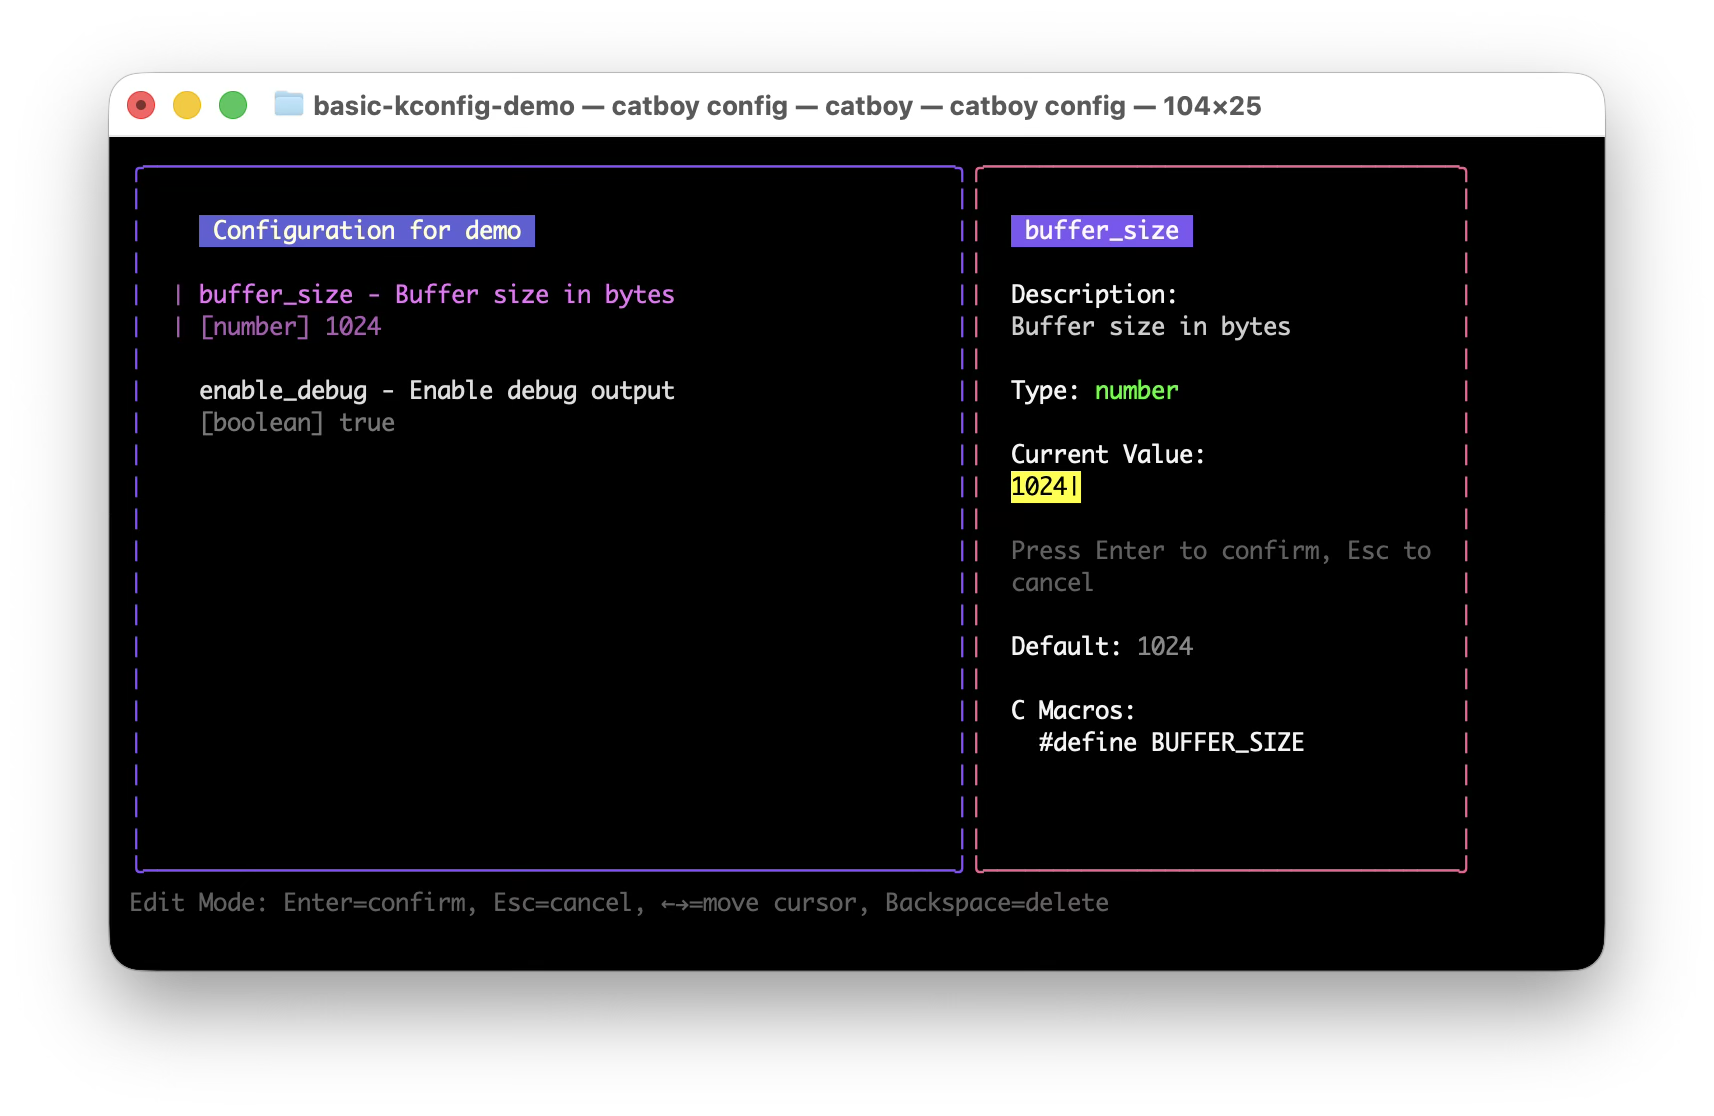This screenshot has width=1714, height=1116.
Task: Click the Edit Mode status bar
Action: [618, 902]
